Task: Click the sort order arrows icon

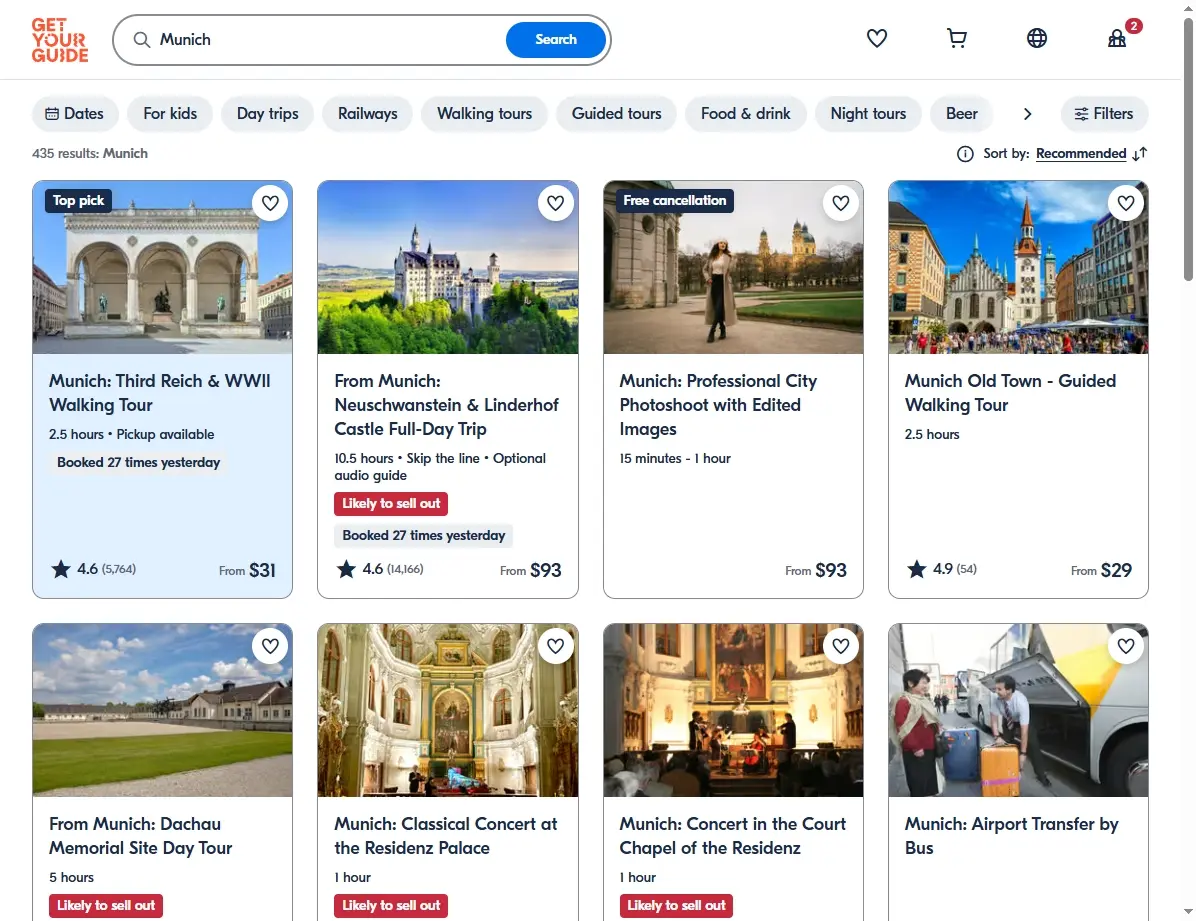Action: click(1140, 154)
